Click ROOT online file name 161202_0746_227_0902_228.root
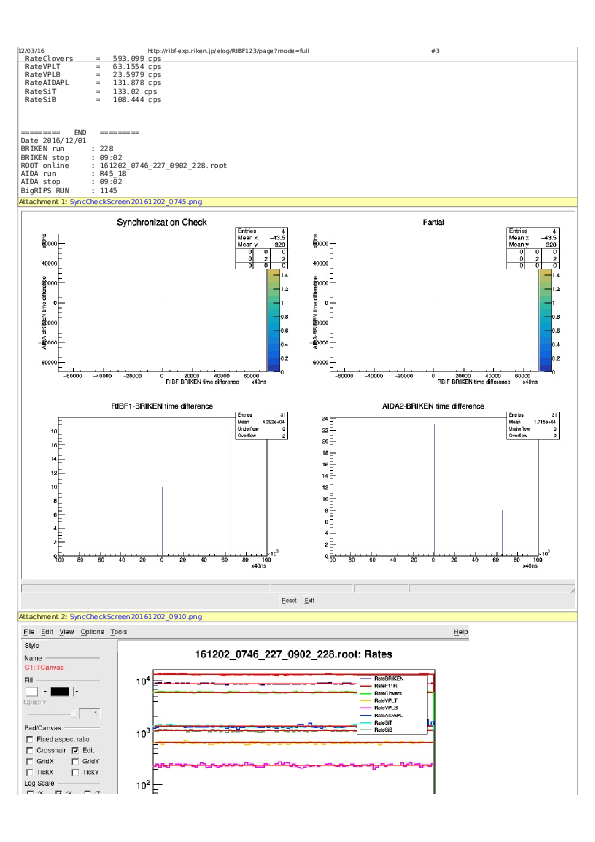 point(163,166)
